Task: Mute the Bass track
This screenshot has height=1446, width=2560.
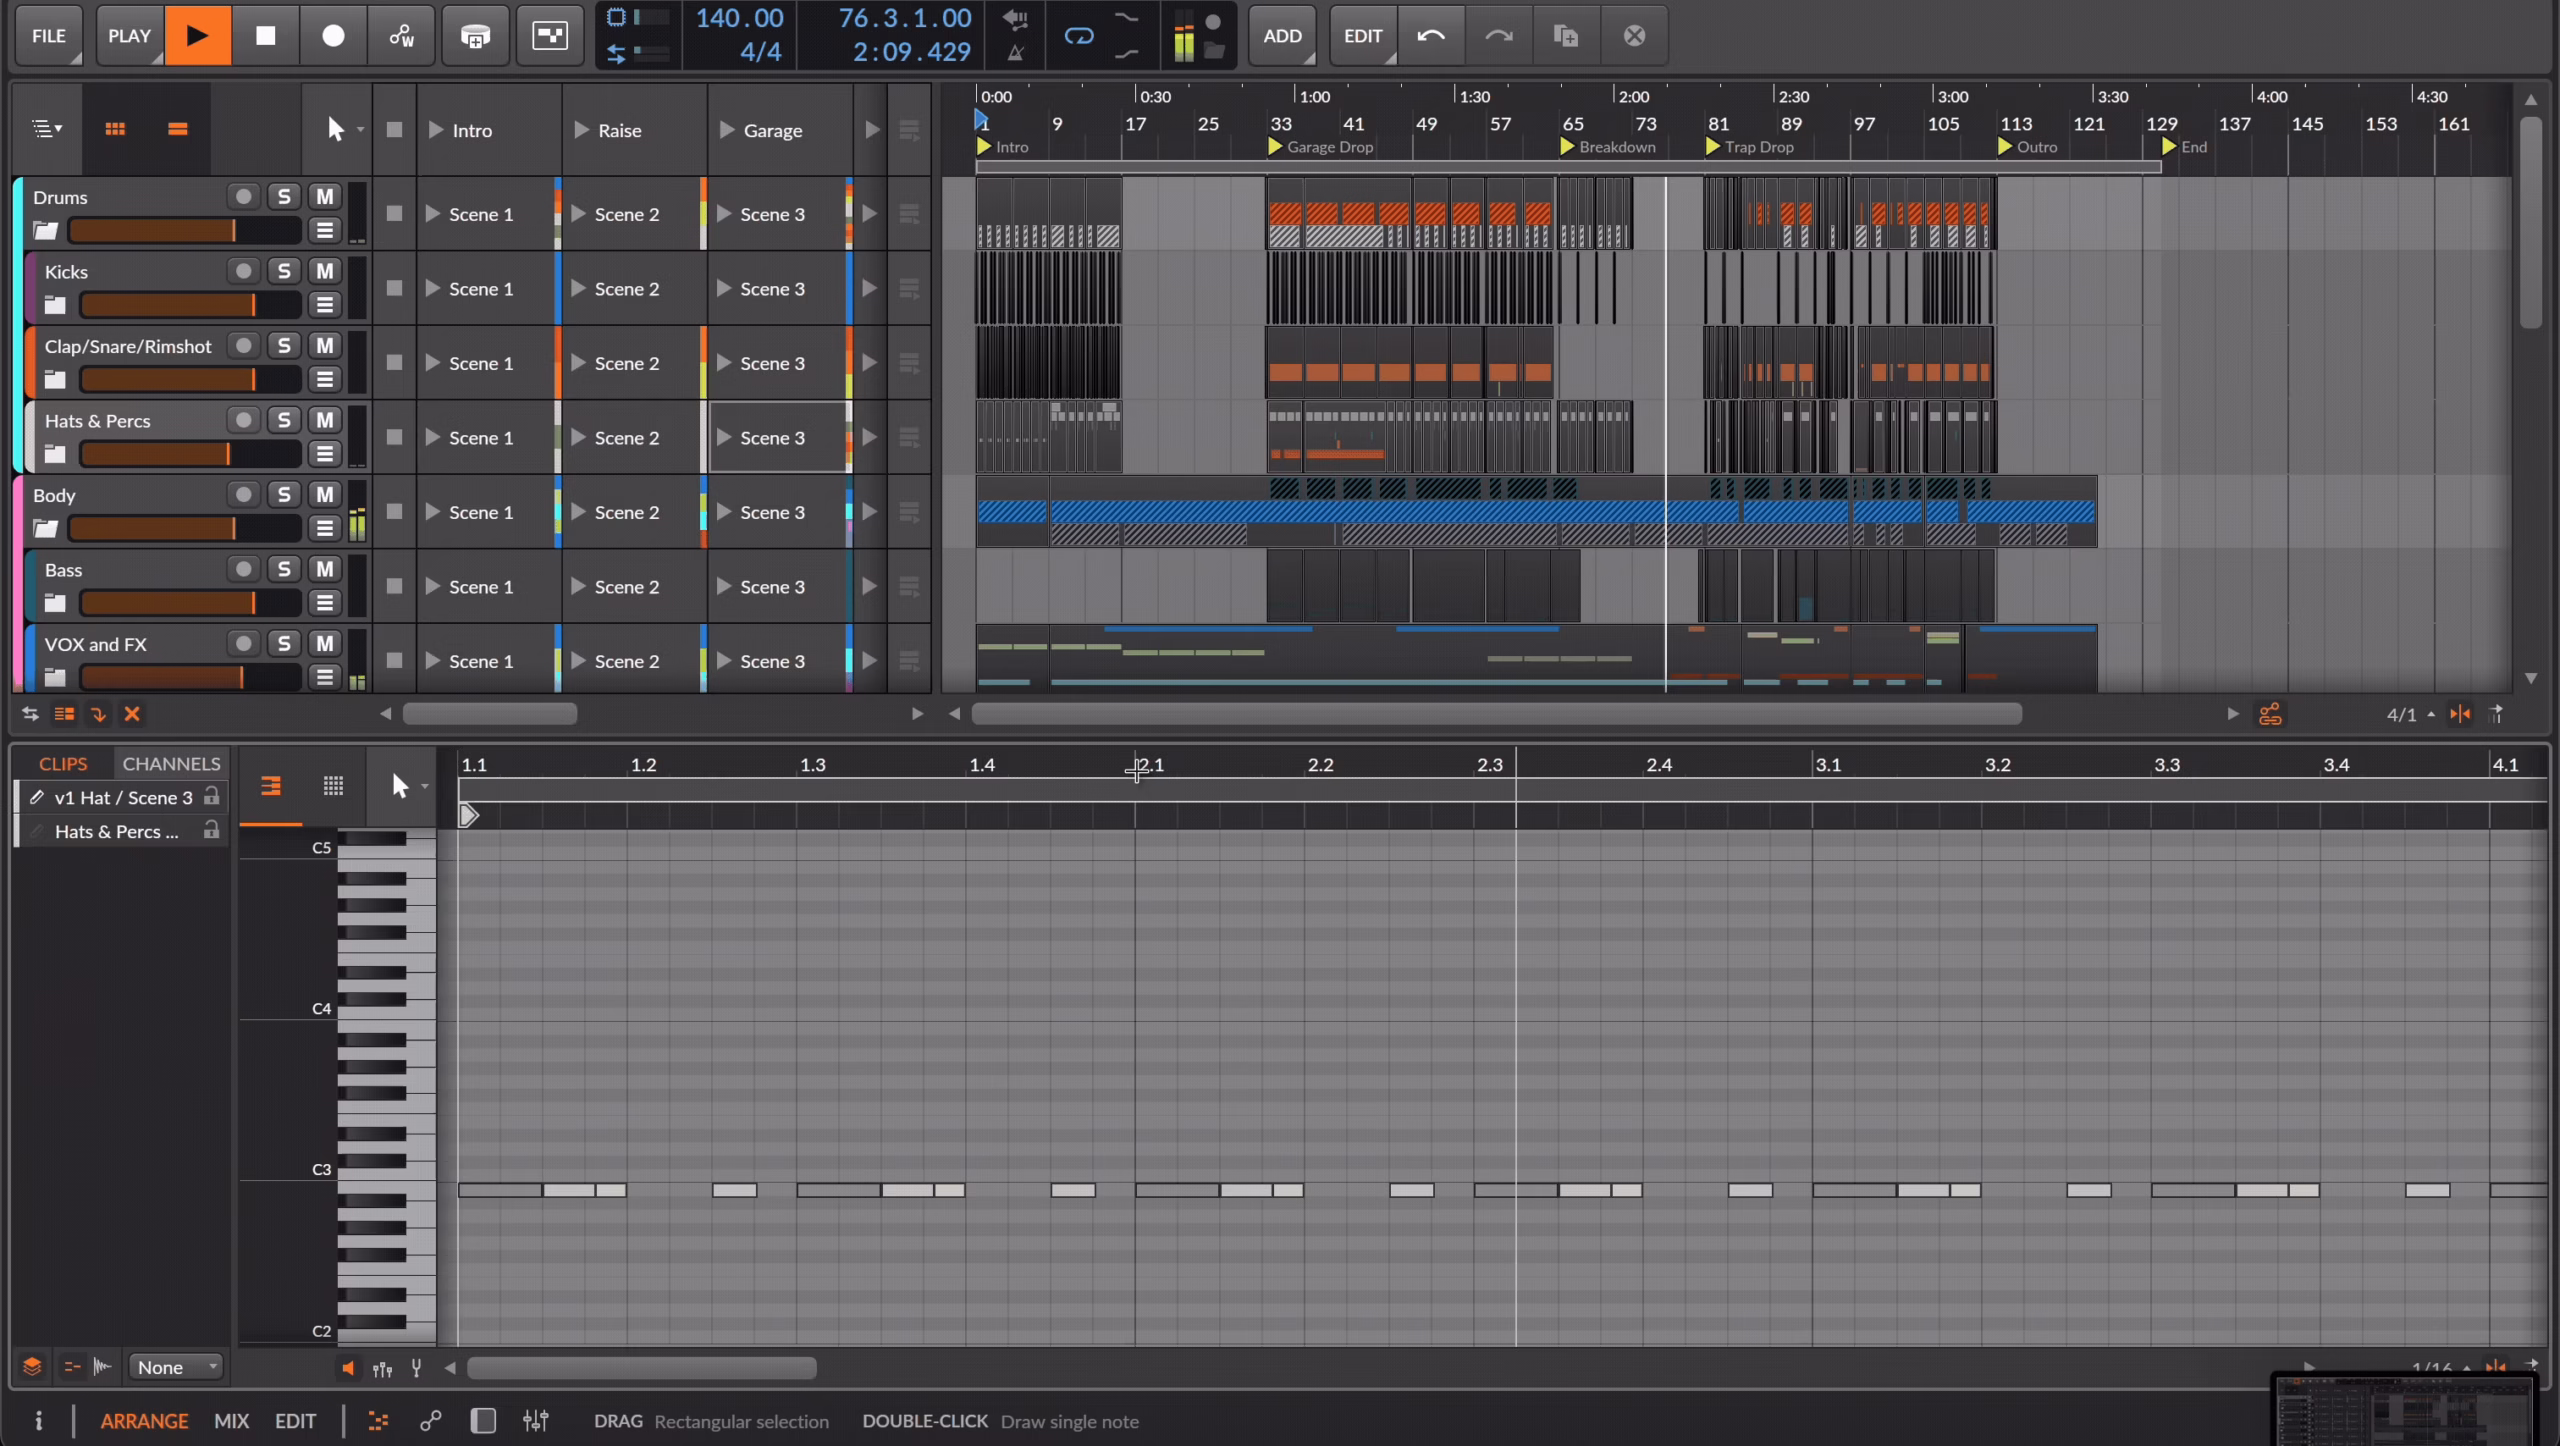Action: (322, 568)
